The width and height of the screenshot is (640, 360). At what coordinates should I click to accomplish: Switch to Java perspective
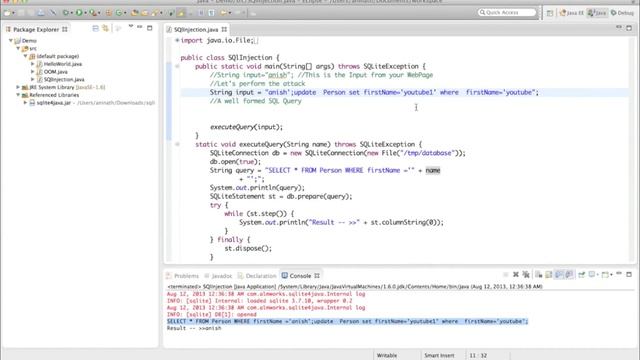[597, 13]
